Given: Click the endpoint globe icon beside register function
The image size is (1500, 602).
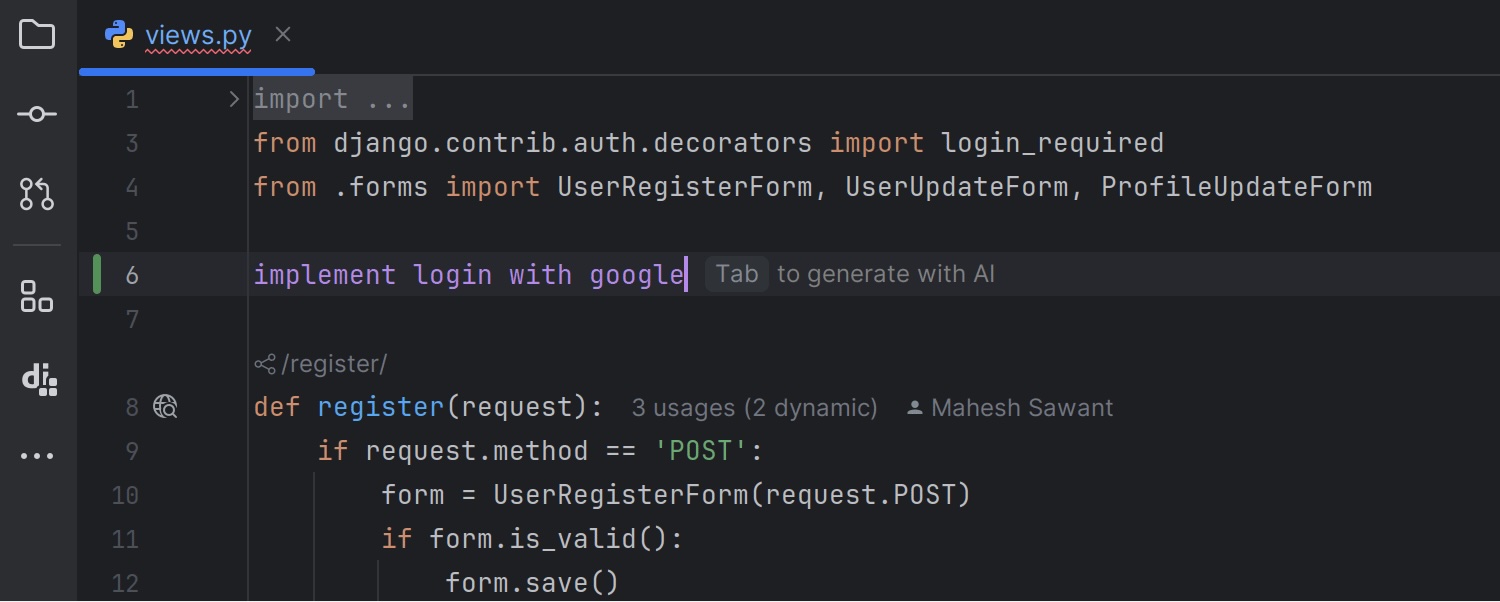Looking at the screenshot, I should click(x=166, y=406).
